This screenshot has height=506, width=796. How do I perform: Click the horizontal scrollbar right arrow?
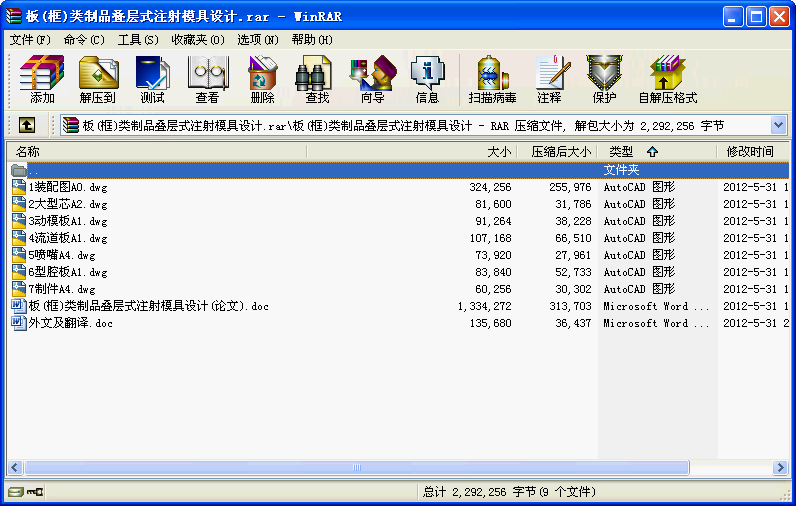click(x=781, y=467)
